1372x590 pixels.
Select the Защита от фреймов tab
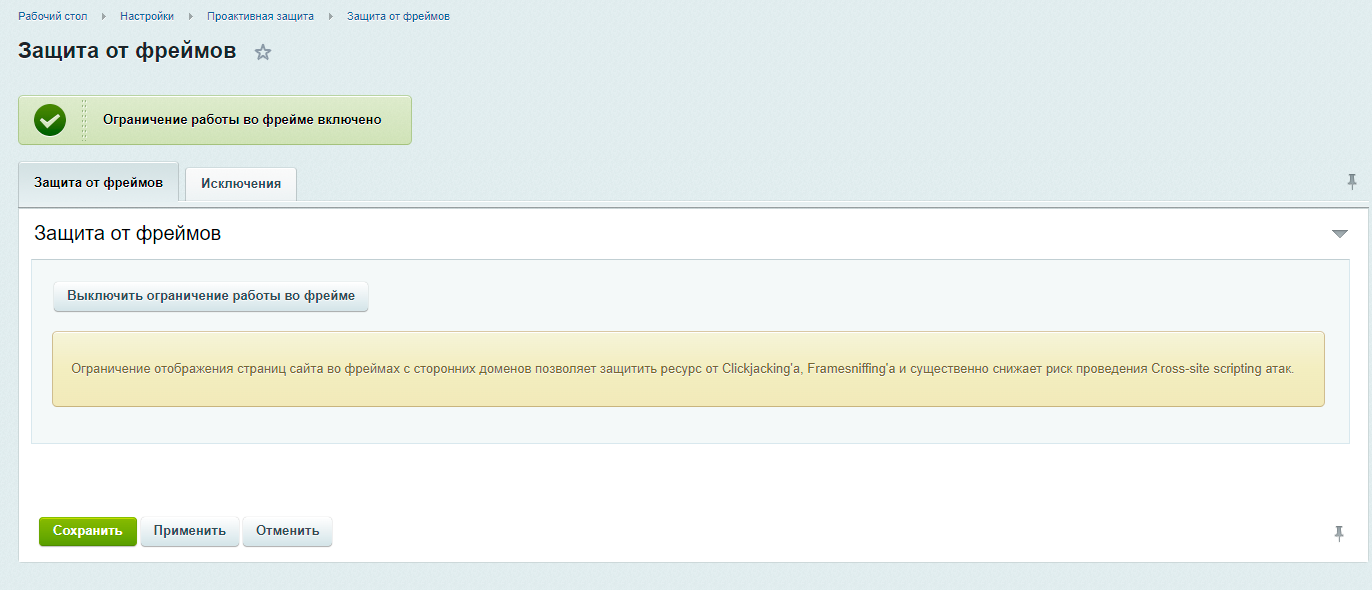98,183
